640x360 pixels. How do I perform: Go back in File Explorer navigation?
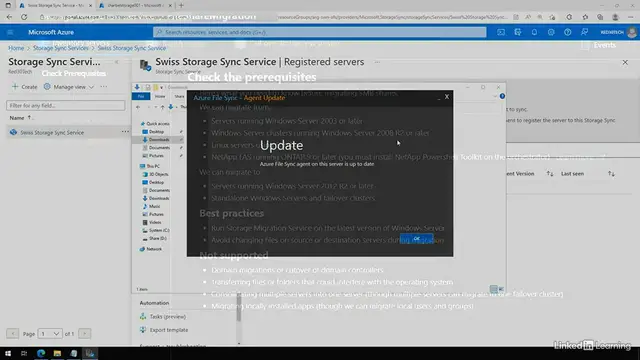pos(138,107)
